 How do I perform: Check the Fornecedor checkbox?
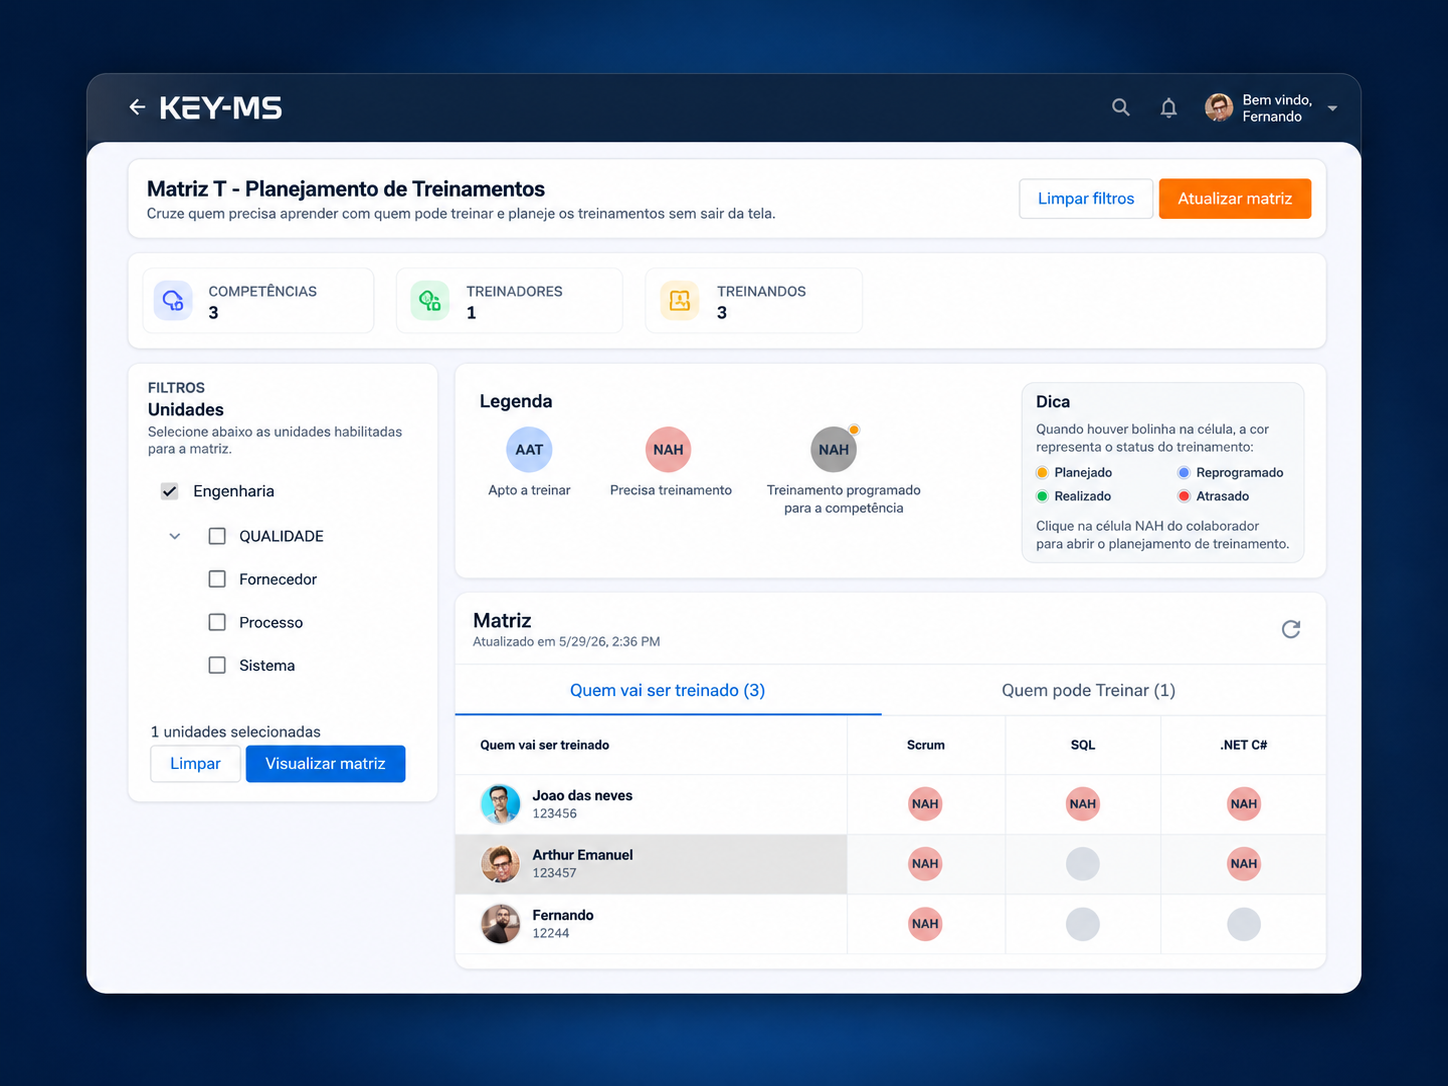tap(217, 579)
